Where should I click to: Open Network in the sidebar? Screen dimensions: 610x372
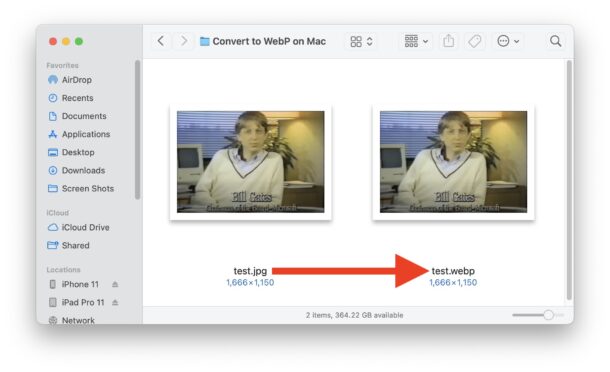(78, 320)
